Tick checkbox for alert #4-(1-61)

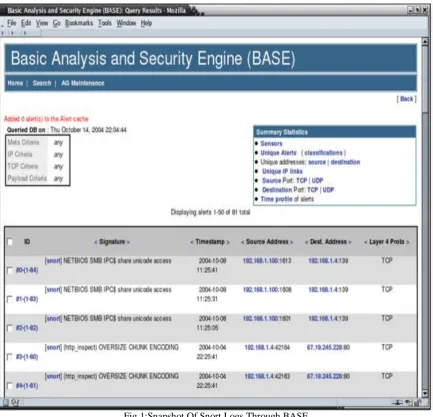10,386
